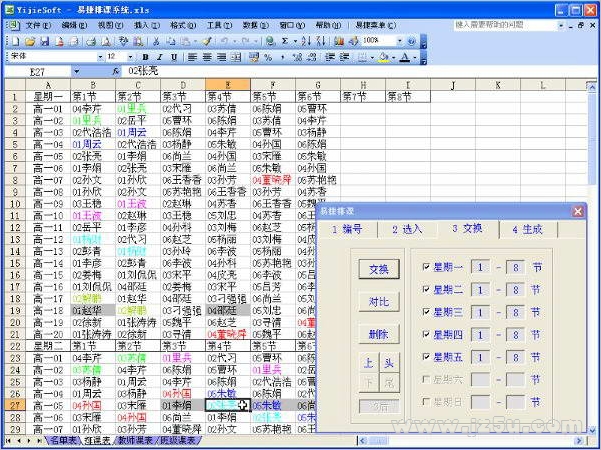Image resolution: width=601 pixels, height=450 pixels.
Task: Click the Print icon in toolbar
Action: [91, 41]
